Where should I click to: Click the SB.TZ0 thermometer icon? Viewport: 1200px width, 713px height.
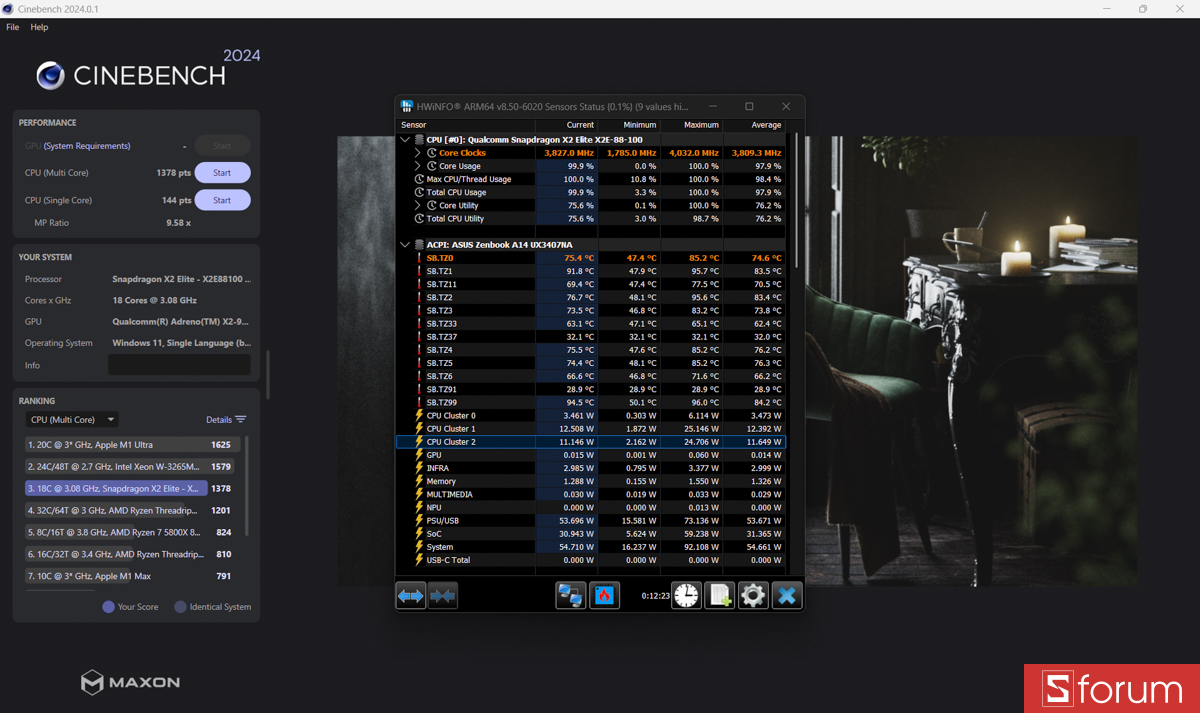pos(420,258)
